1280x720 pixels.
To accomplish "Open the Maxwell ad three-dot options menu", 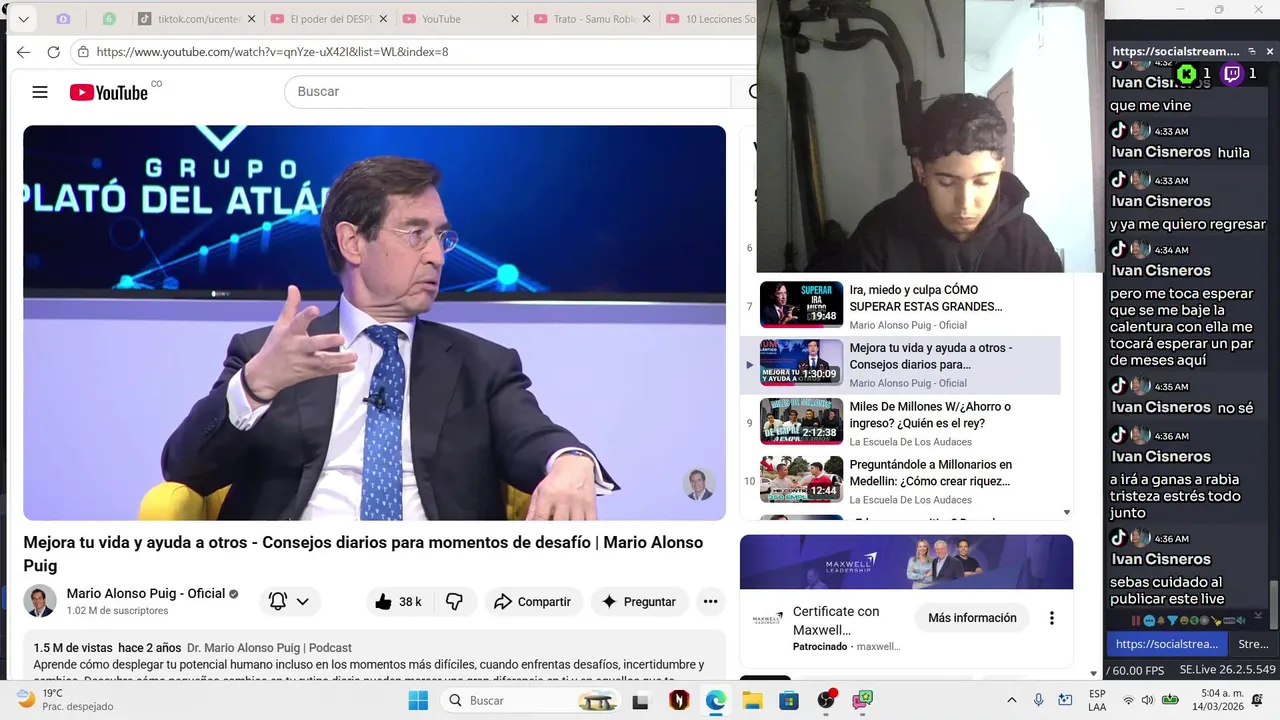I will pyautogui.click(x=1051, y=618).
